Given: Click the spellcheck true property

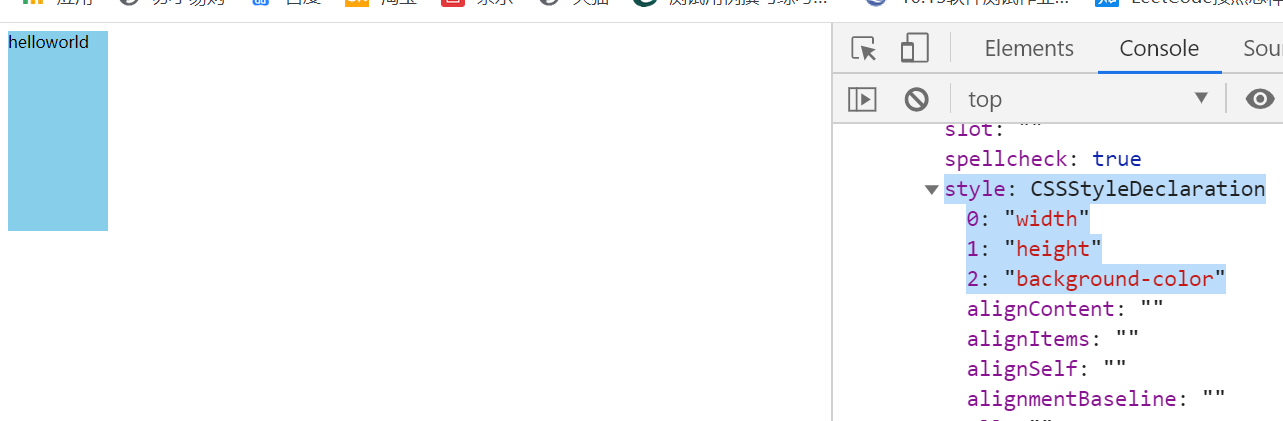Looking at the screenshot, I should pos(1043,159).
